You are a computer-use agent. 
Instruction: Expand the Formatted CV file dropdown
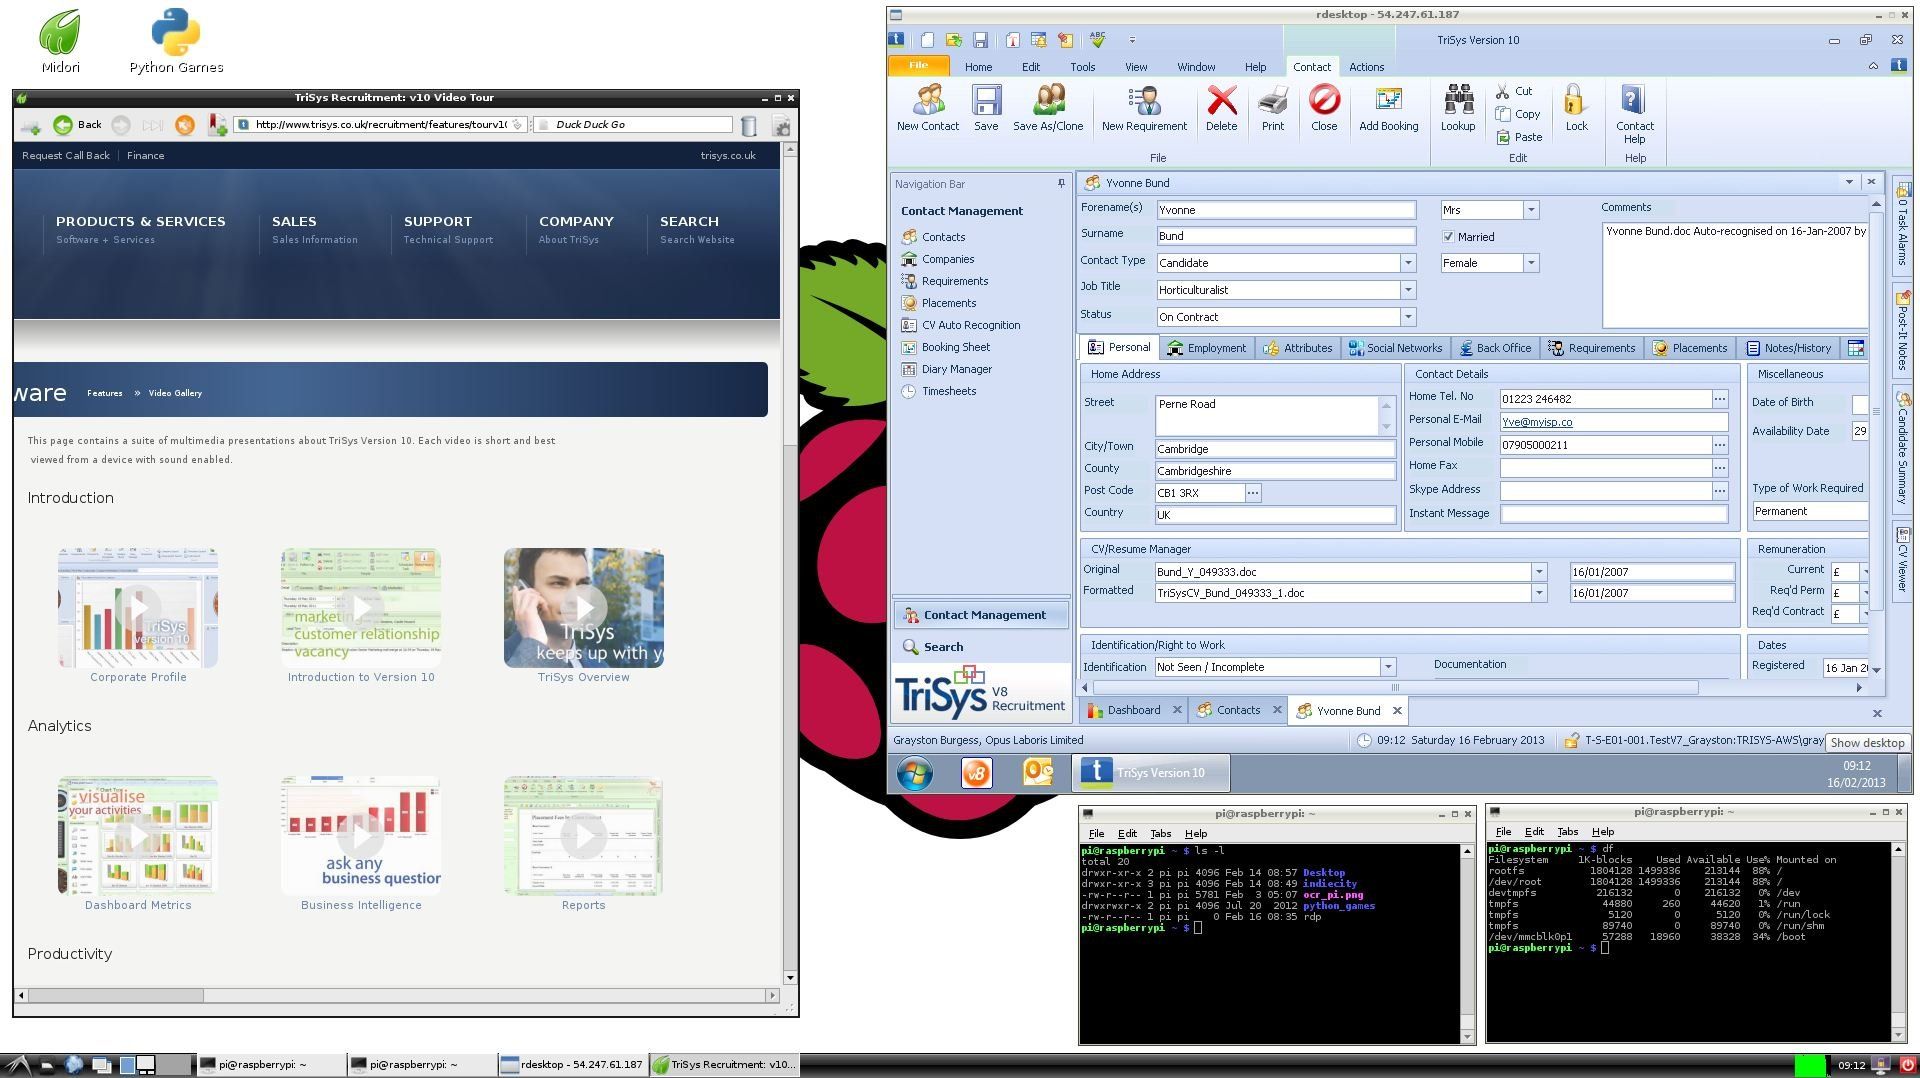[x=1539, y=593]
